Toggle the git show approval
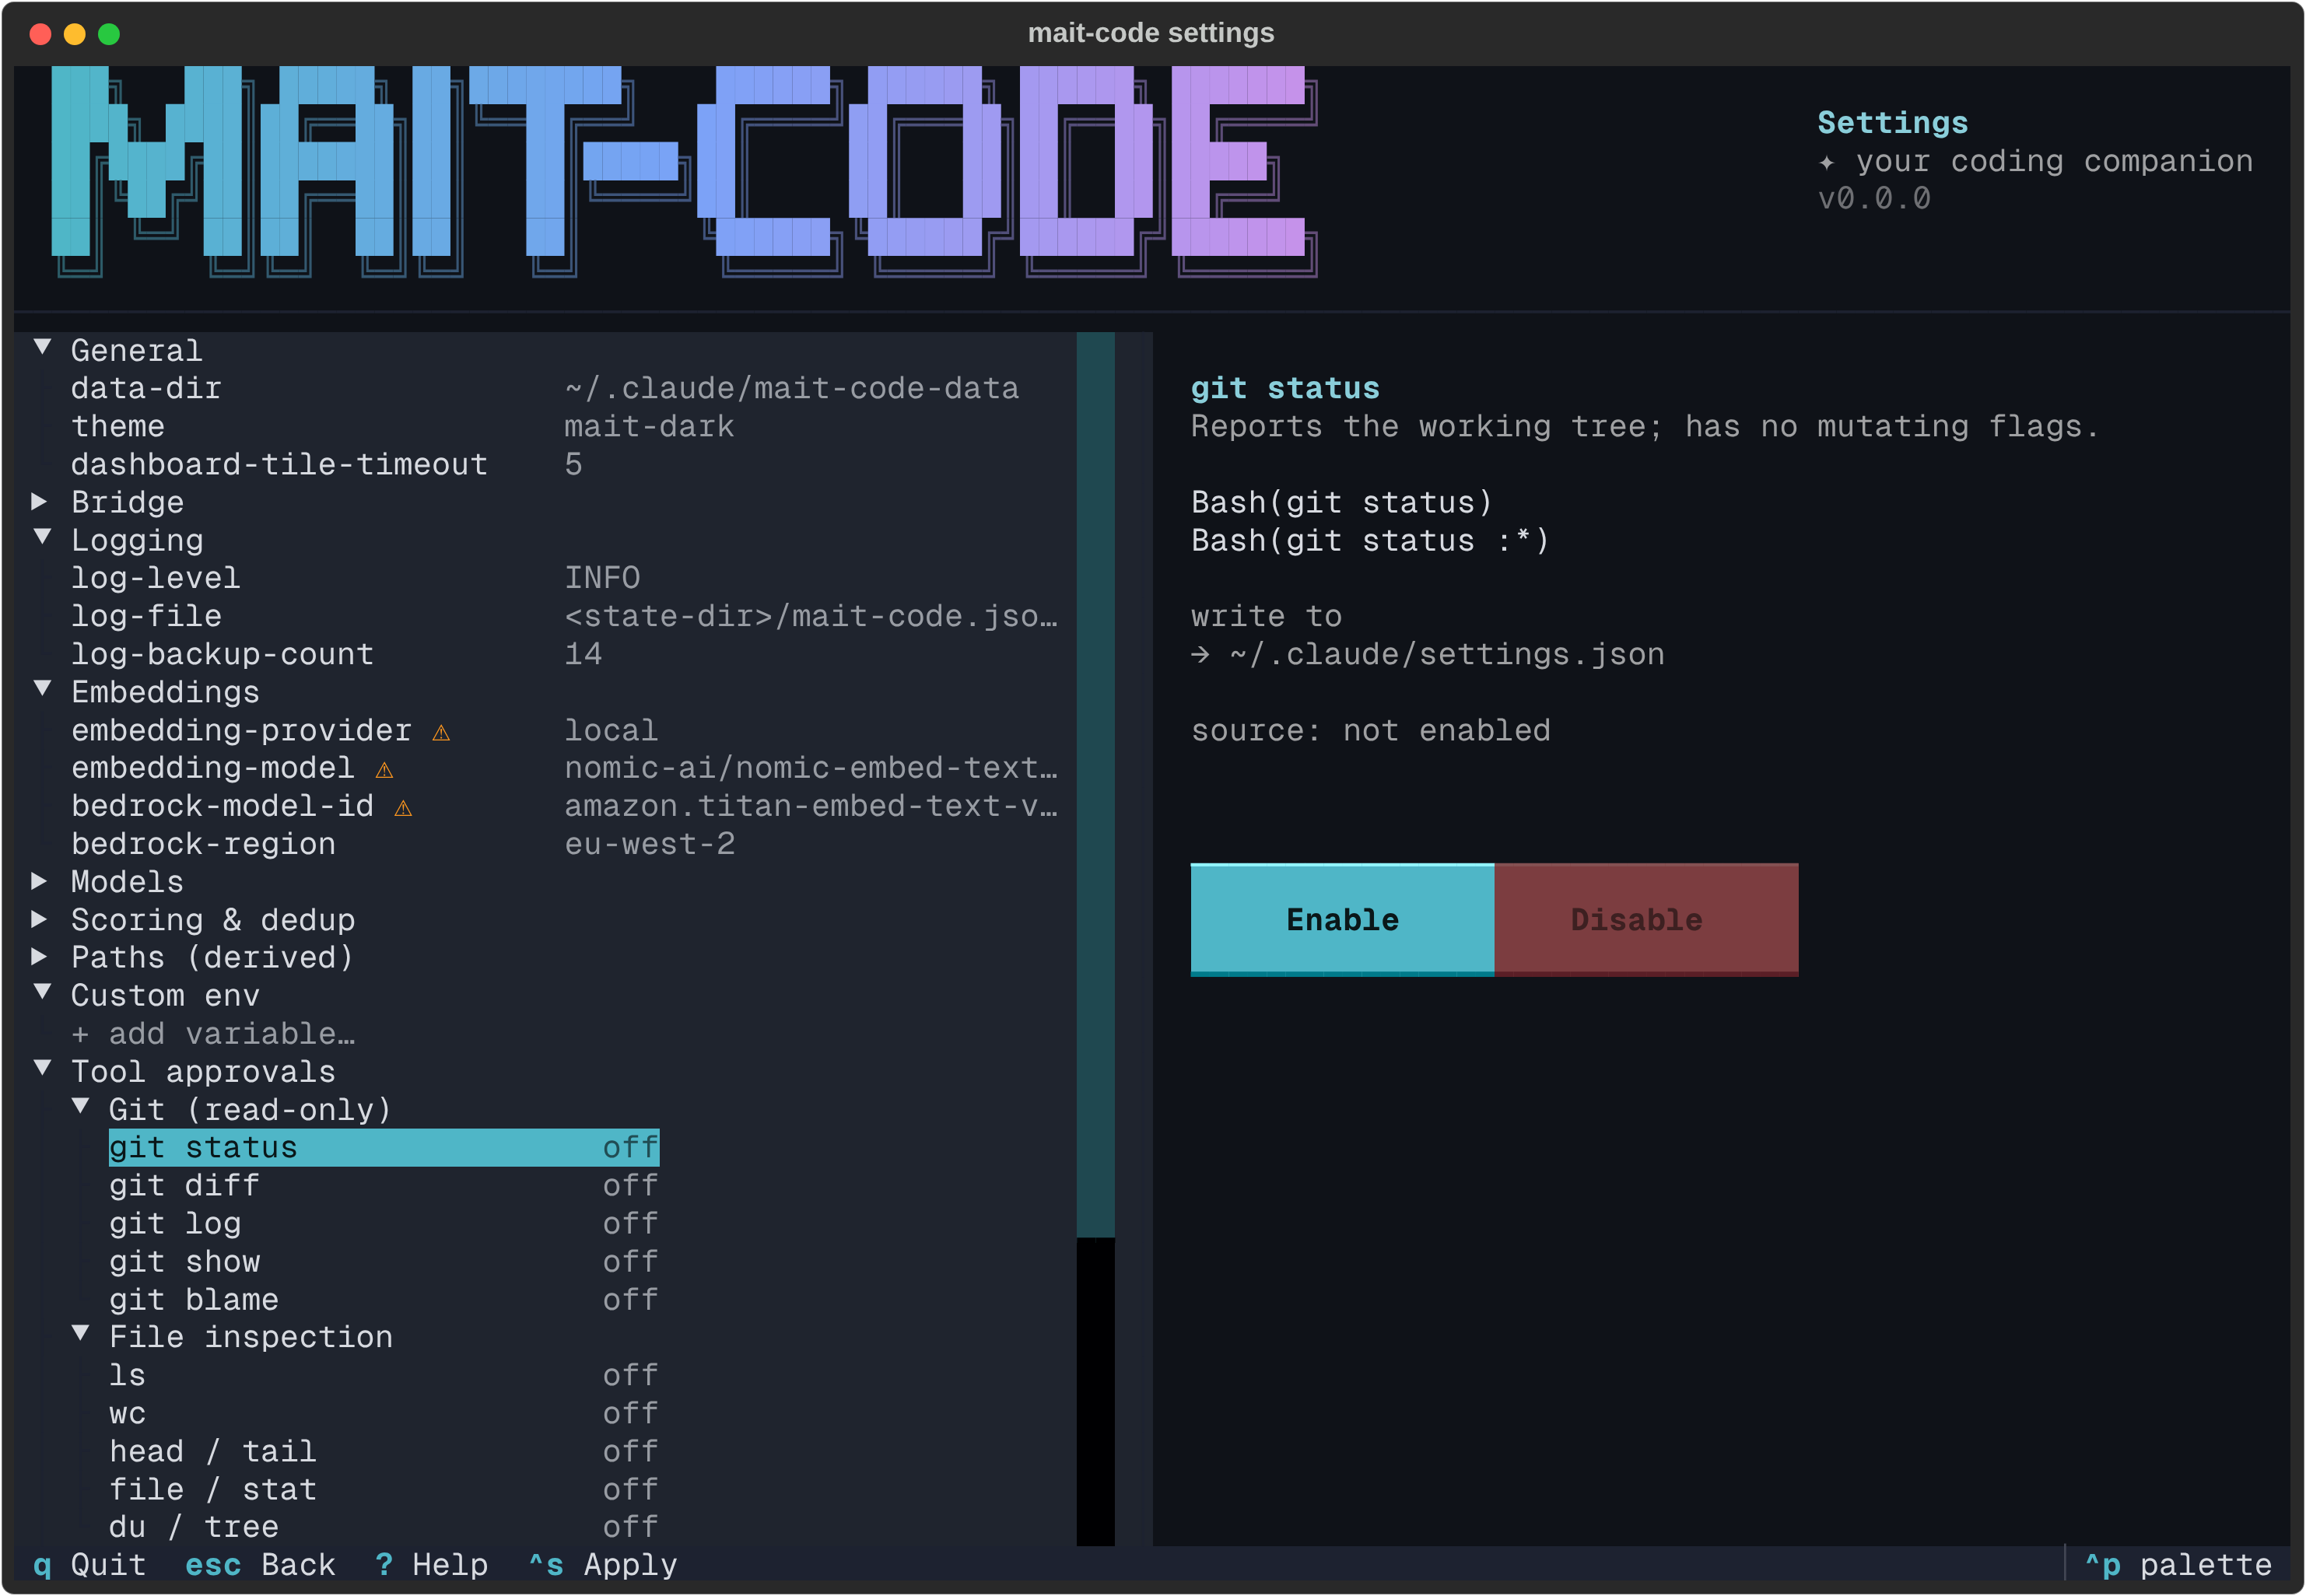This screenshot has height=1596, width=2306. (384, 1262)
